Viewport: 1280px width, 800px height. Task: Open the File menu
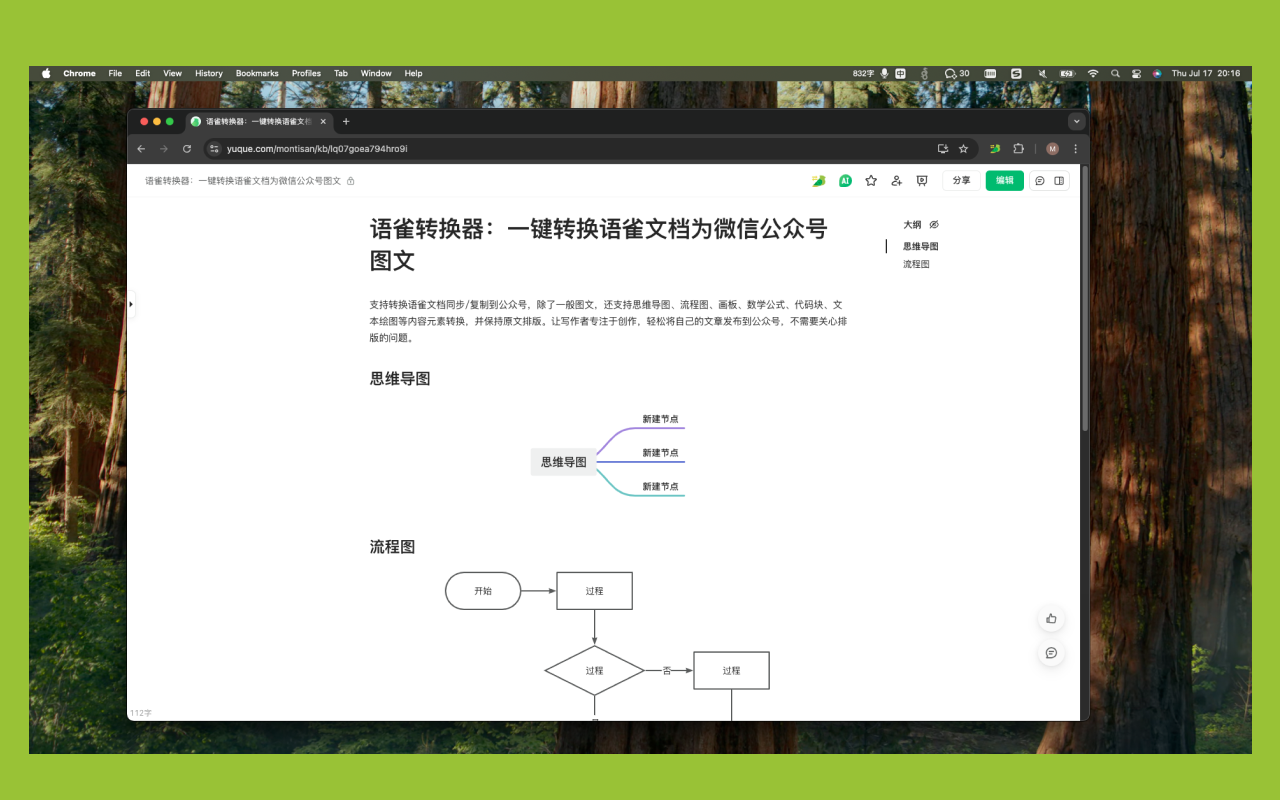[x=115, y=73]
